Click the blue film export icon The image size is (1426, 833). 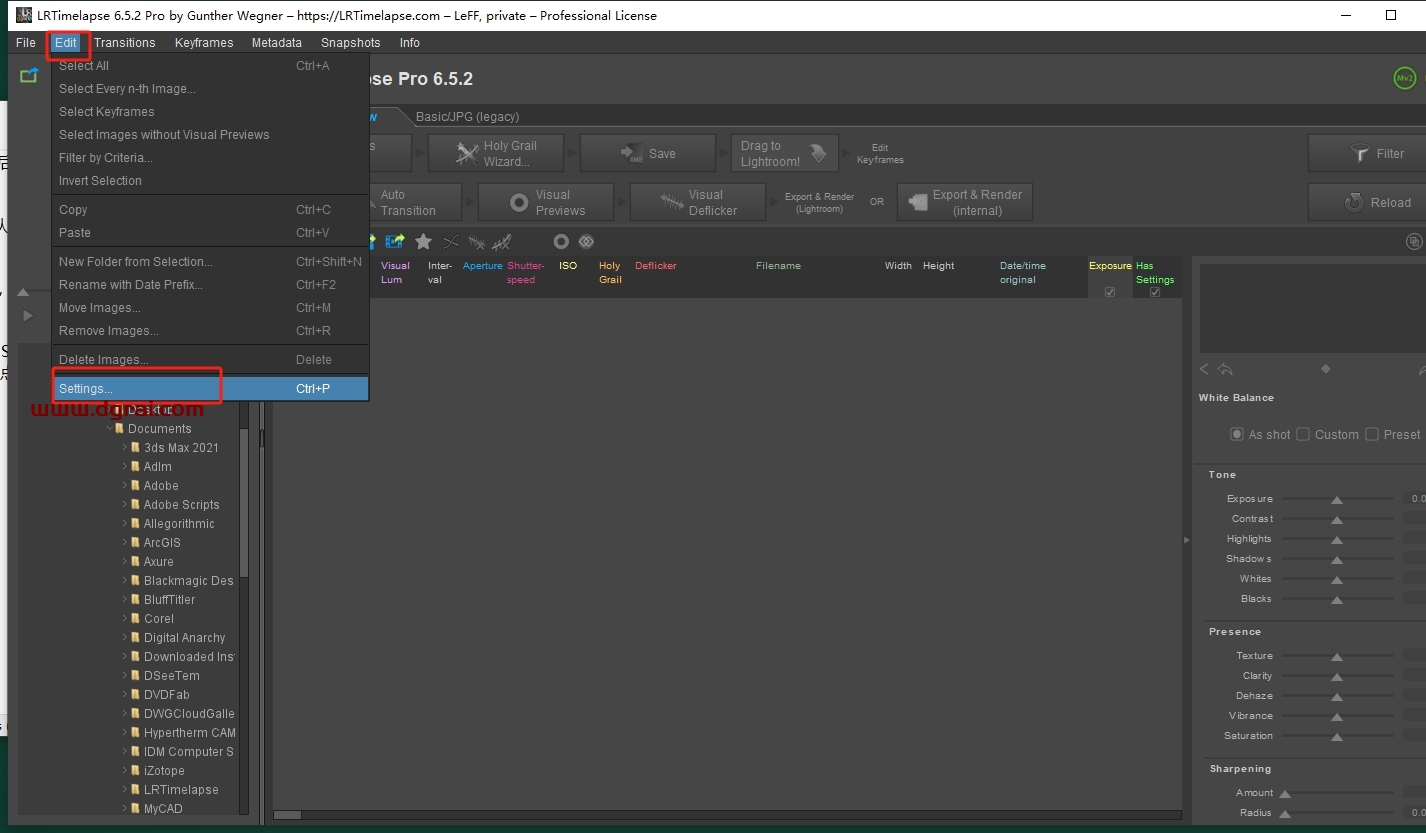coord(395,242)
